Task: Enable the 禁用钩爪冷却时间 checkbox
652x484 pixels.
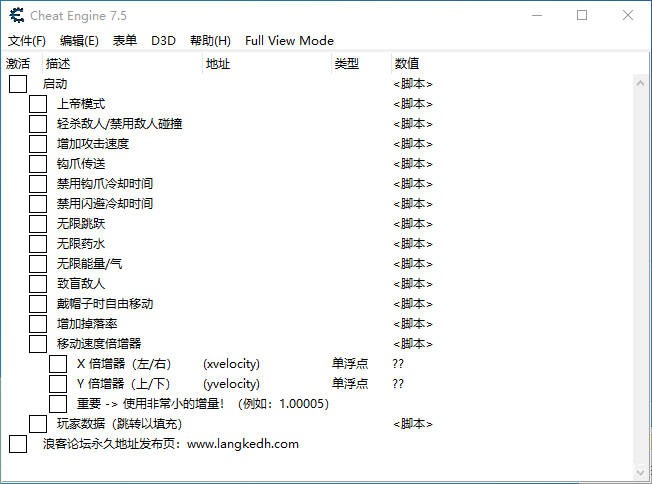Action: pos(38,183)
